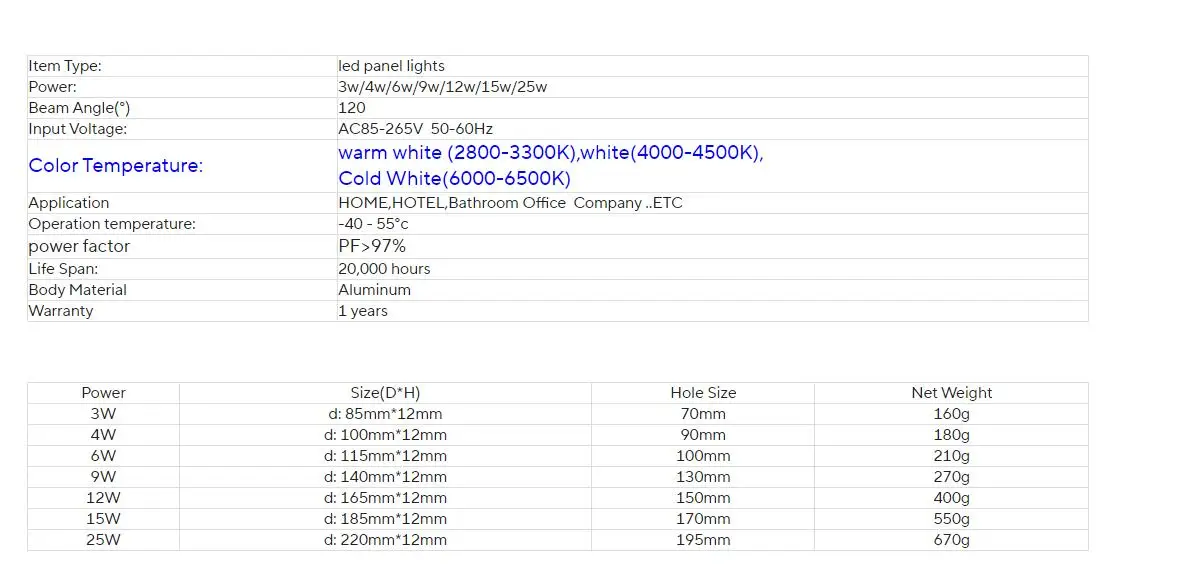
Task: Click the 'Size(D*H)' column header
Action: pyautogui.click(x=385, y=393)
